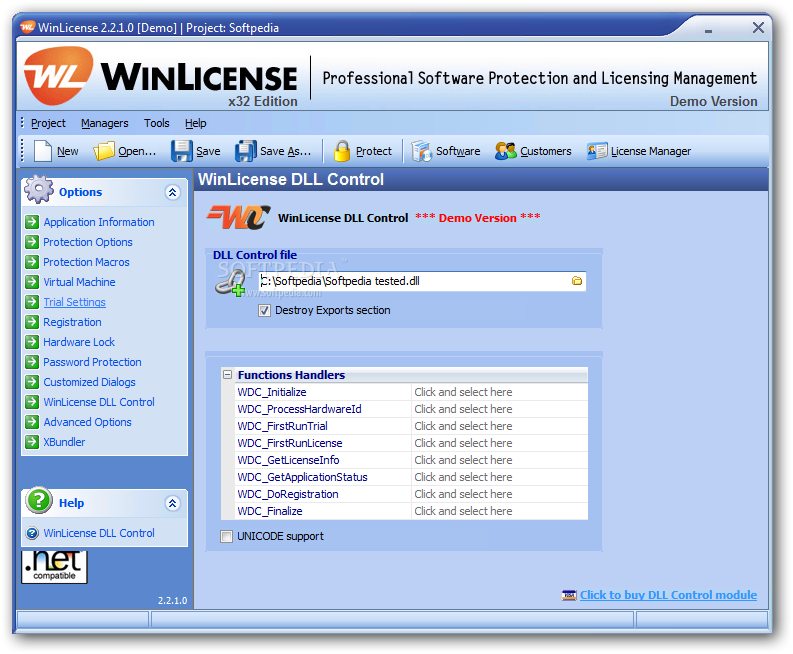Screen dimensions: 793x654
Task: Click arrow icon beside Application Information
Action: (32, 222)
